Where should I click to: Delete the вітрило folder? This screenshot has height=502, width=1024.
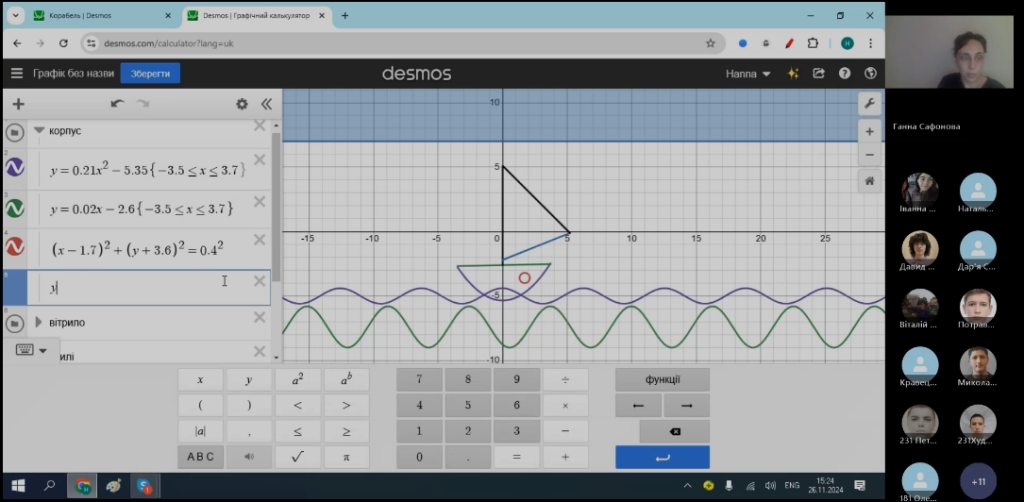coord(259,317)
